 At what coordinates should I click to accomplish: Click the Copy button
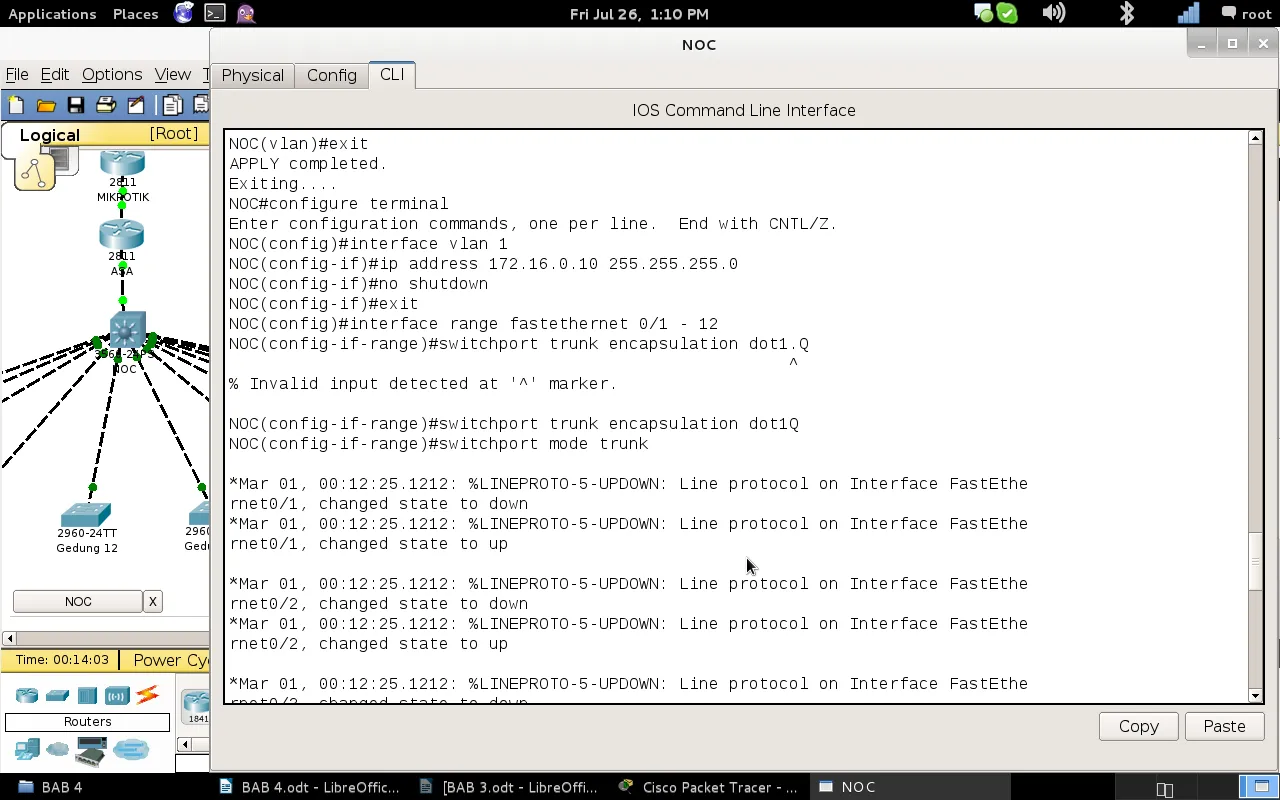pyautogui.click(x=1138, y=726)
